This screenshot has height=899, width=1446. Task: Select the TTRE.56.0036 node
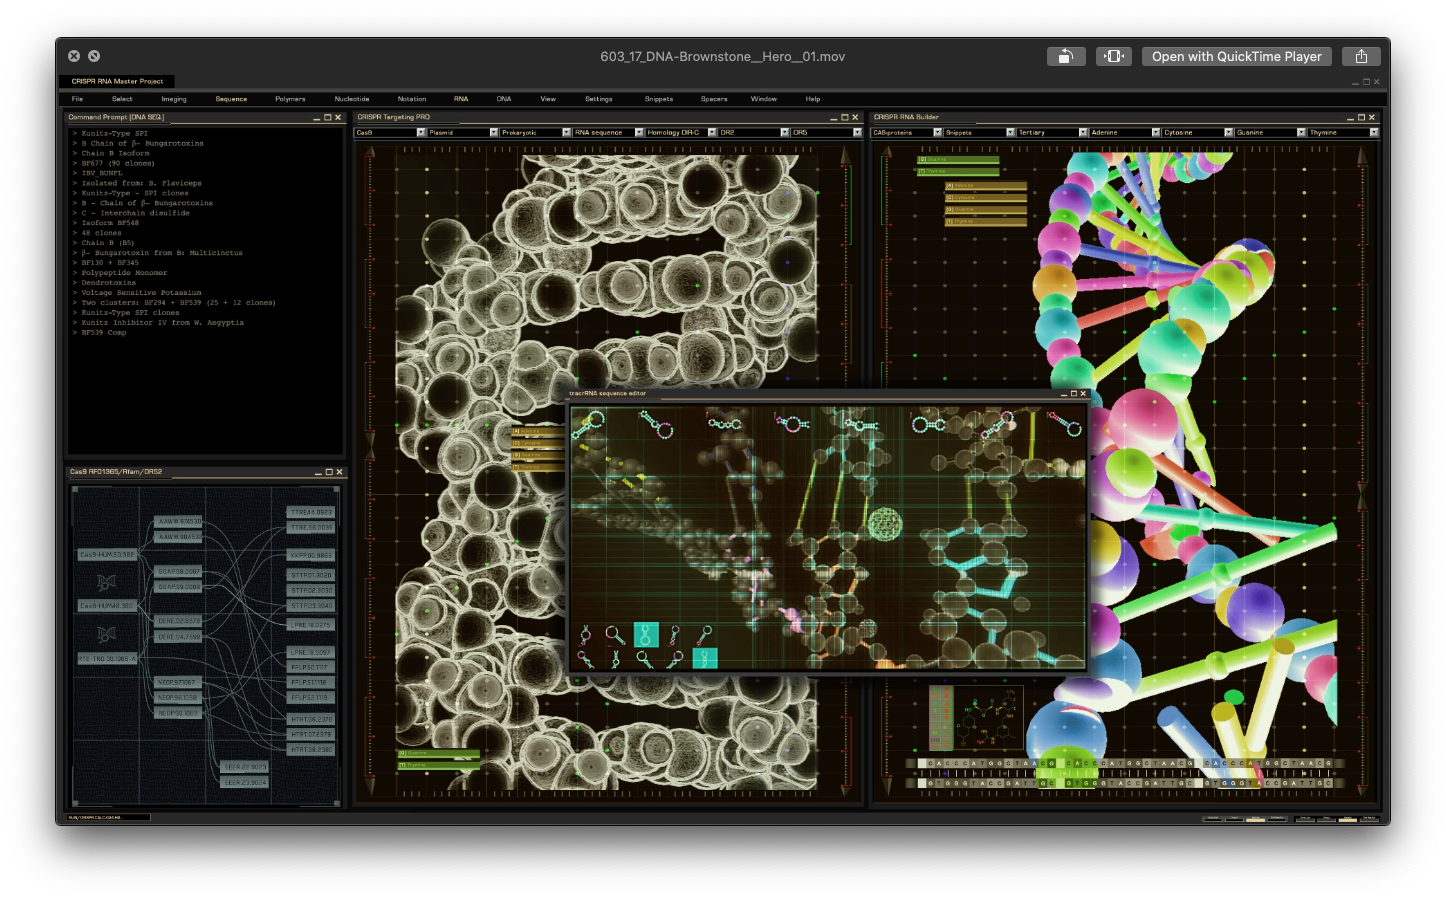[311, 527]
